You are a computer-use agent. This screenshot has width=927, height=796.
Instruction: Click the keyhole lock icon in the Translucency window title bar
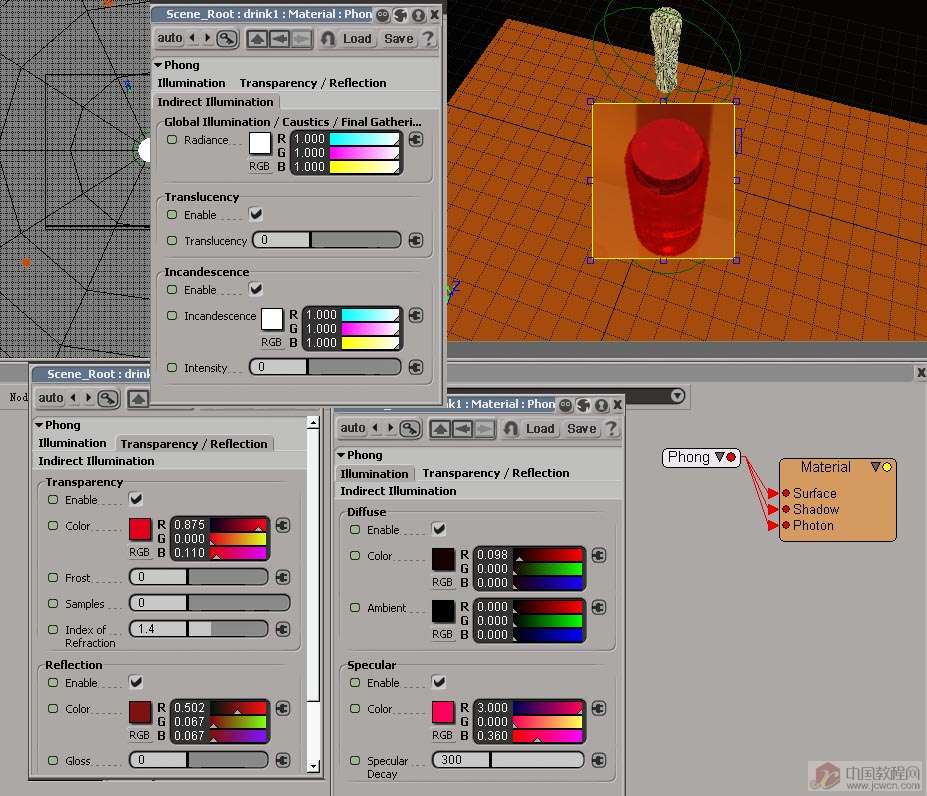point(418,14)
